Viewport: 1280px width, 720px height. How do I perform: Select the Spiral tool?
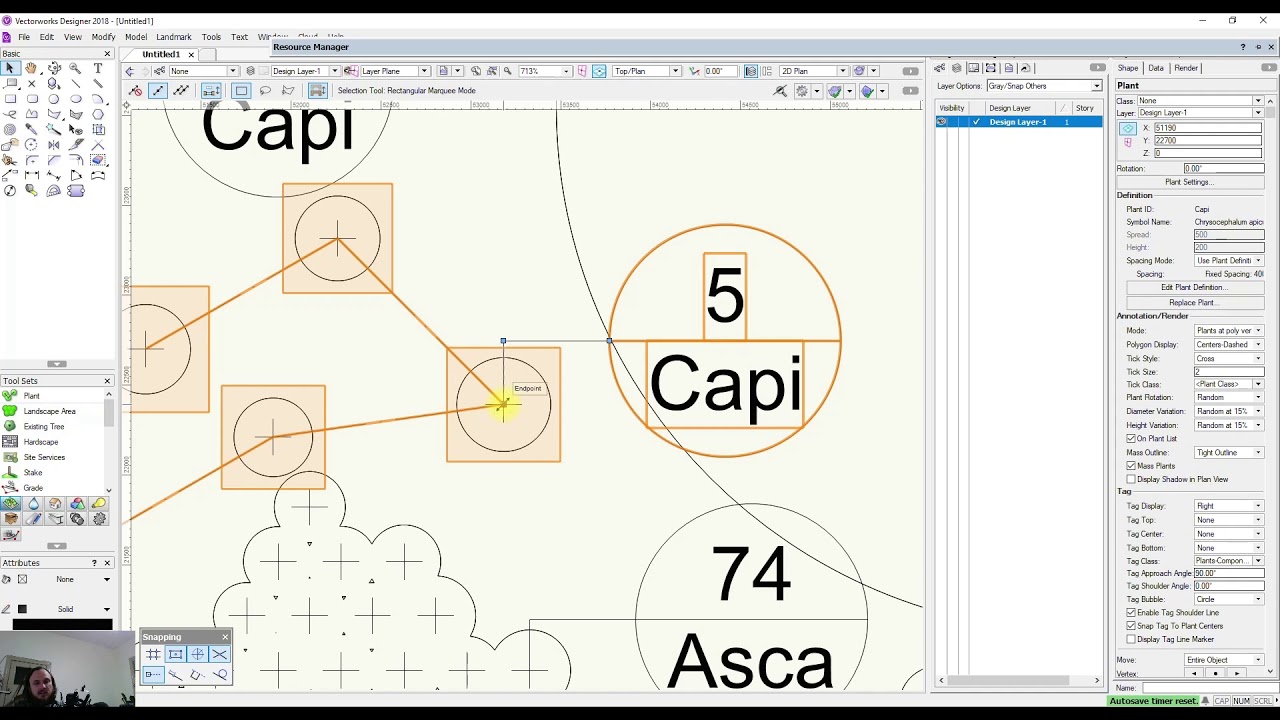coord(10,129)
